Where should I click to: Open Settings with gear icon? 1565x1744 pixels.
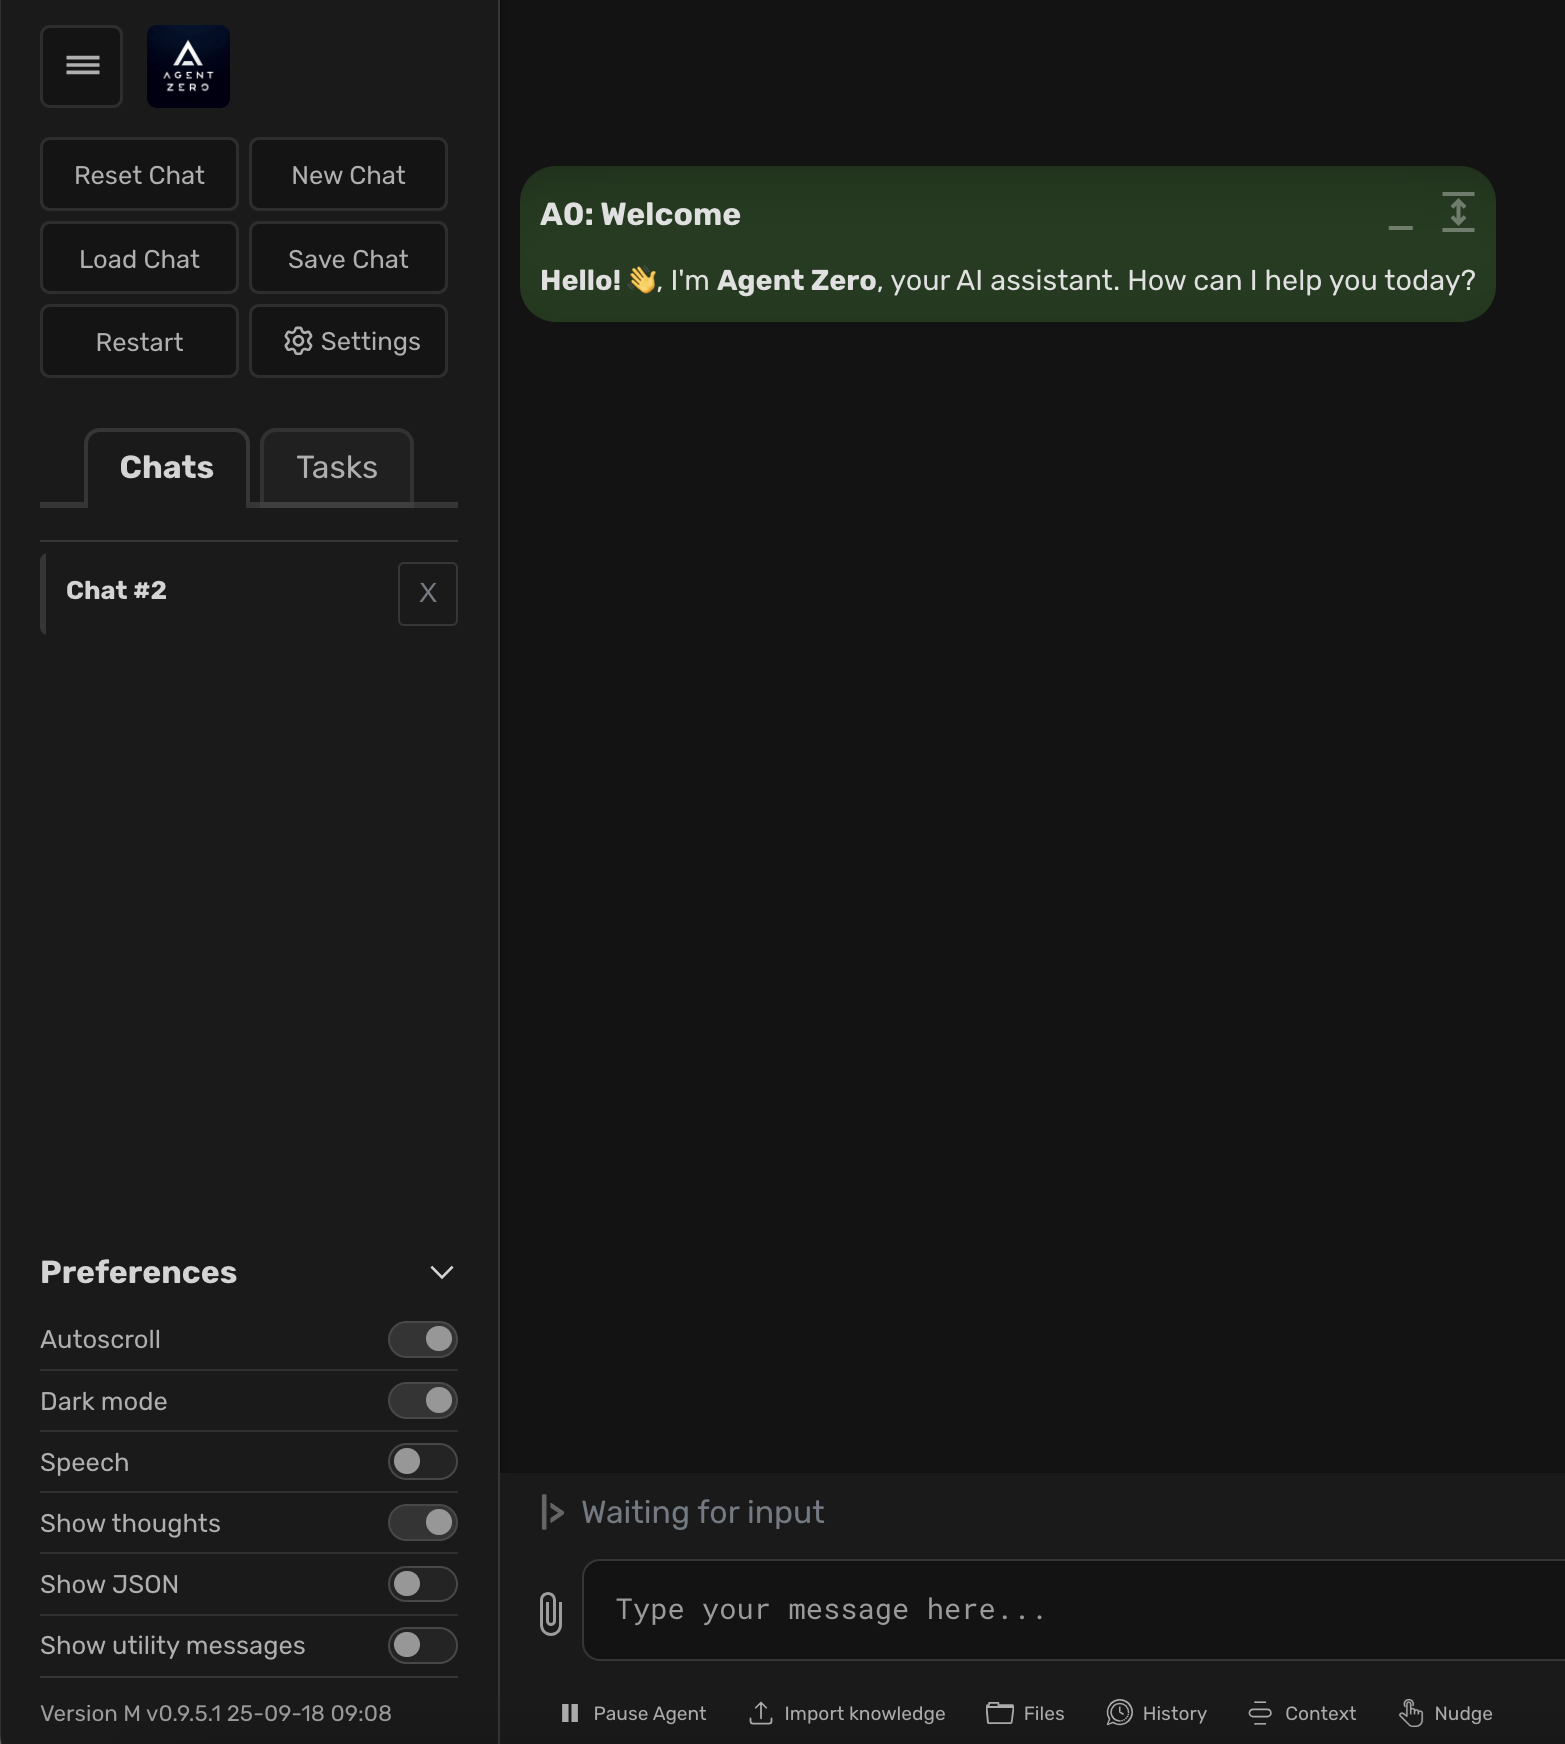pos(348,341)
